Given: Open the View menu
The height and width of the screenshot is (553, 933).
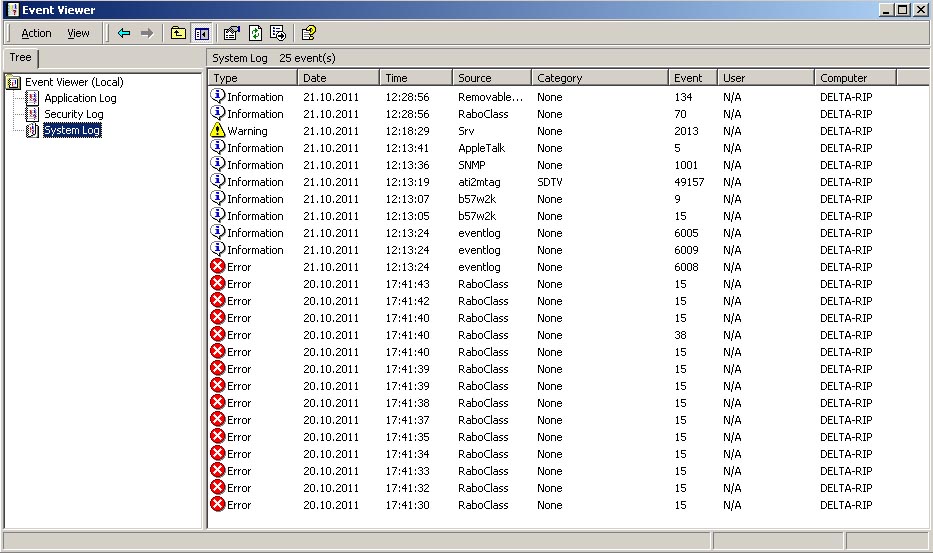Looking at the screenshot, I should [x=78, y=33].
